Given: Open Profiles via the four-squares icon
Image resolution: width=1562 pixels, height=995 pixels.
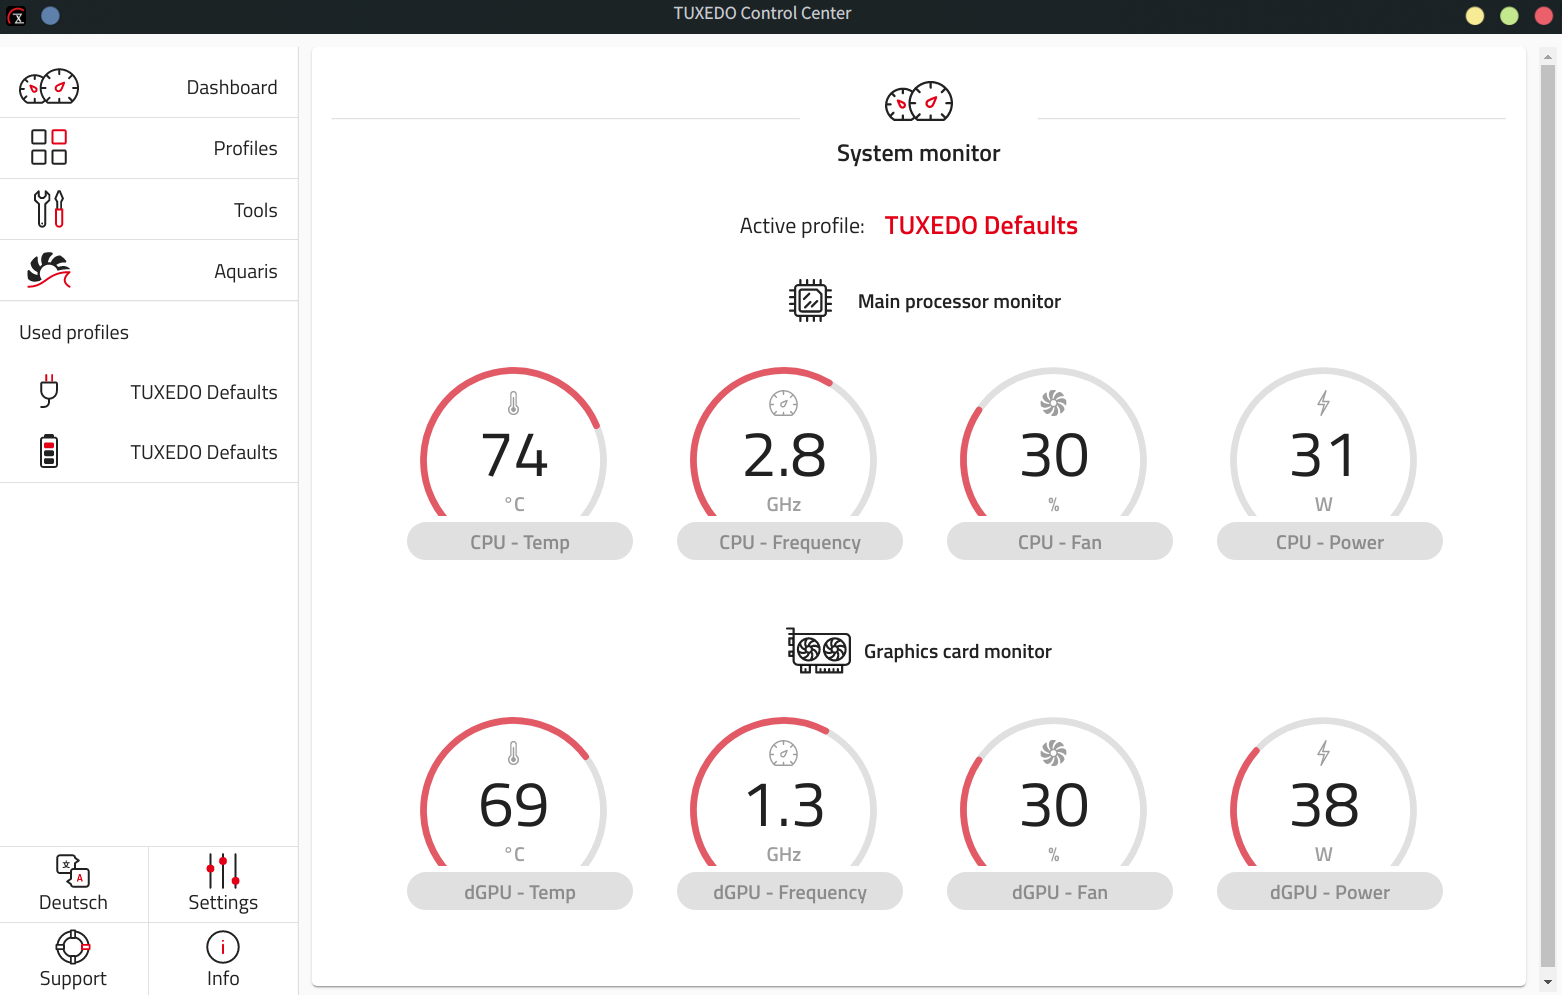Looking at the screenshot, I should pos(49,147).
